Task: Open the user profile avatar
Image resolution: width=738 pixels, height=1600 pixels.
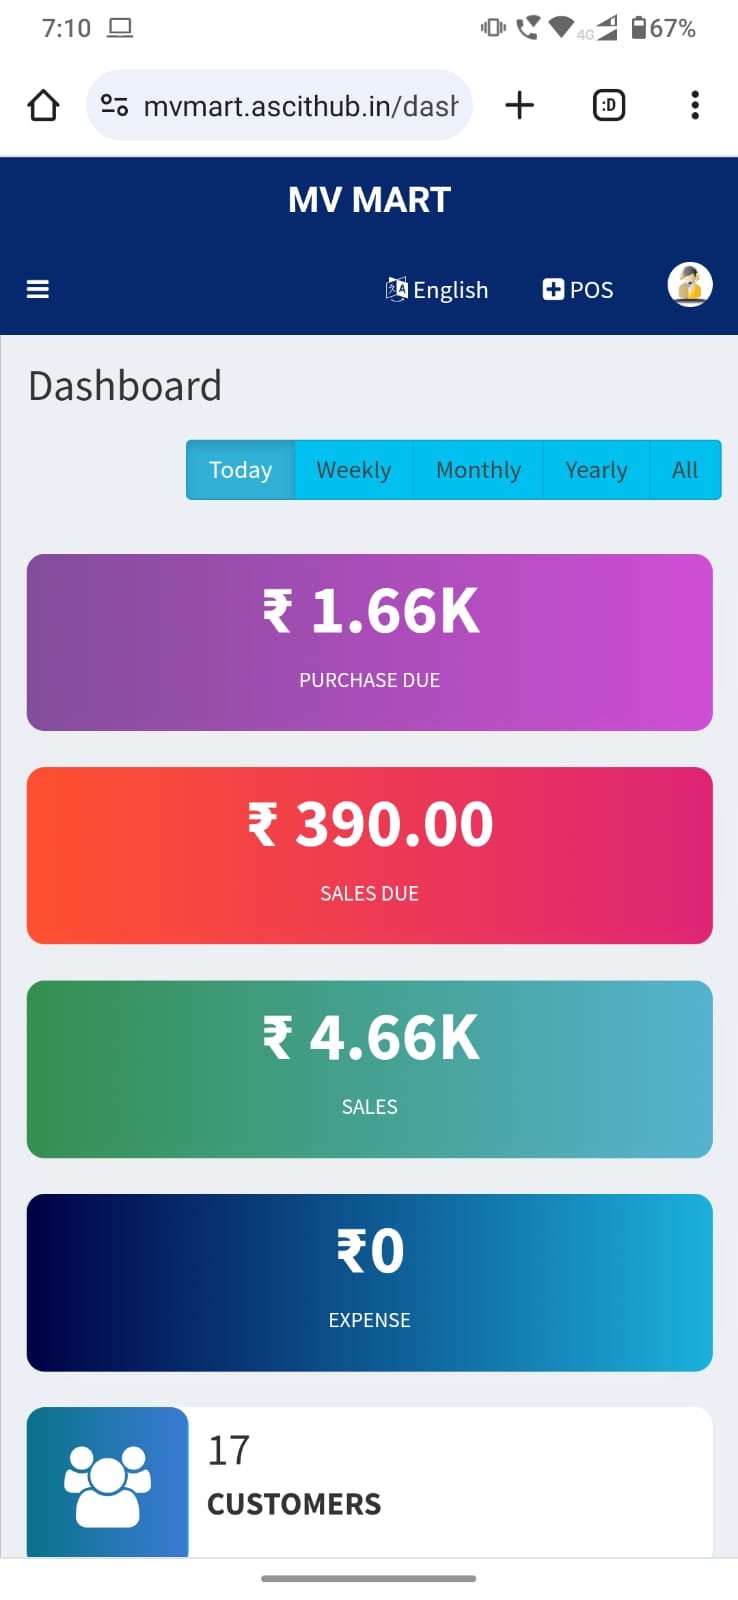Action: [x=690, y=285]
